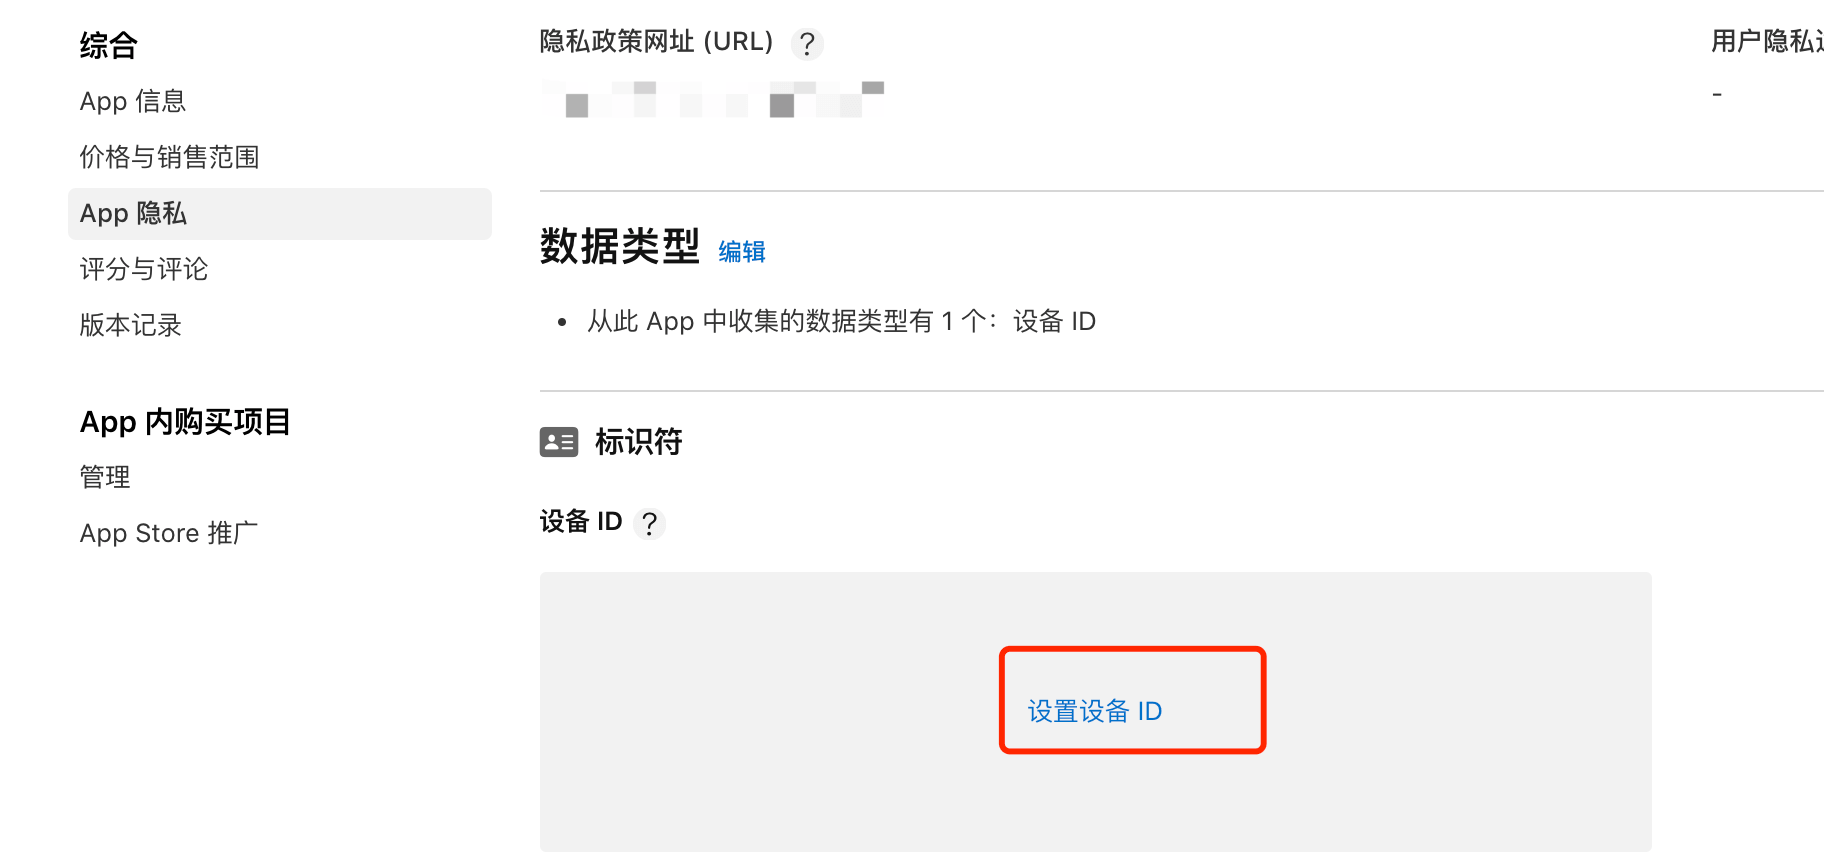Image resolution: width=1824 pixels, height=866 pixels.
Task: Click the App 内购买项目 heading
Action: click(185, 421)
